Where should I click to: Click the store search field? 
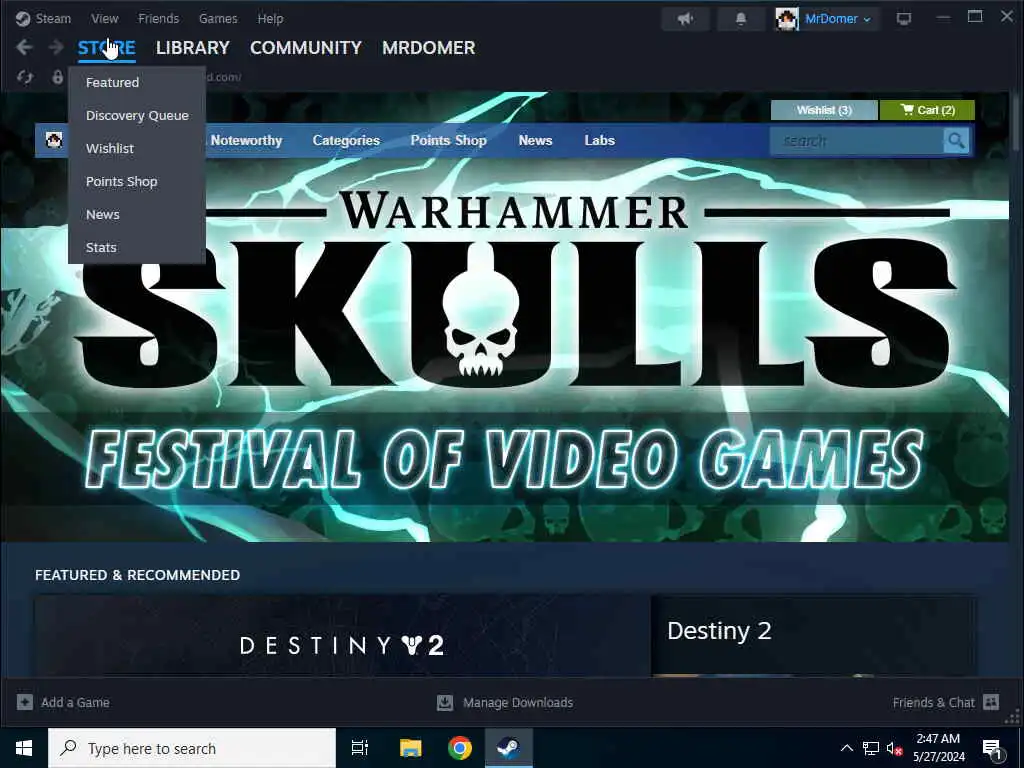(x=857, y=140)
